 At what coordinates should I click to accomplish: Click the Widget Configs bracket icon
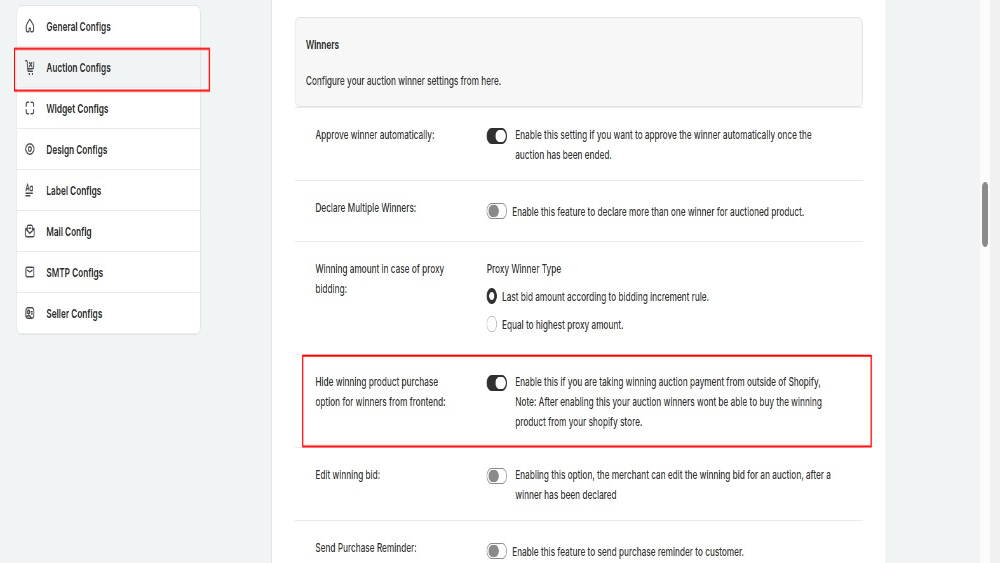pos(30,108)
